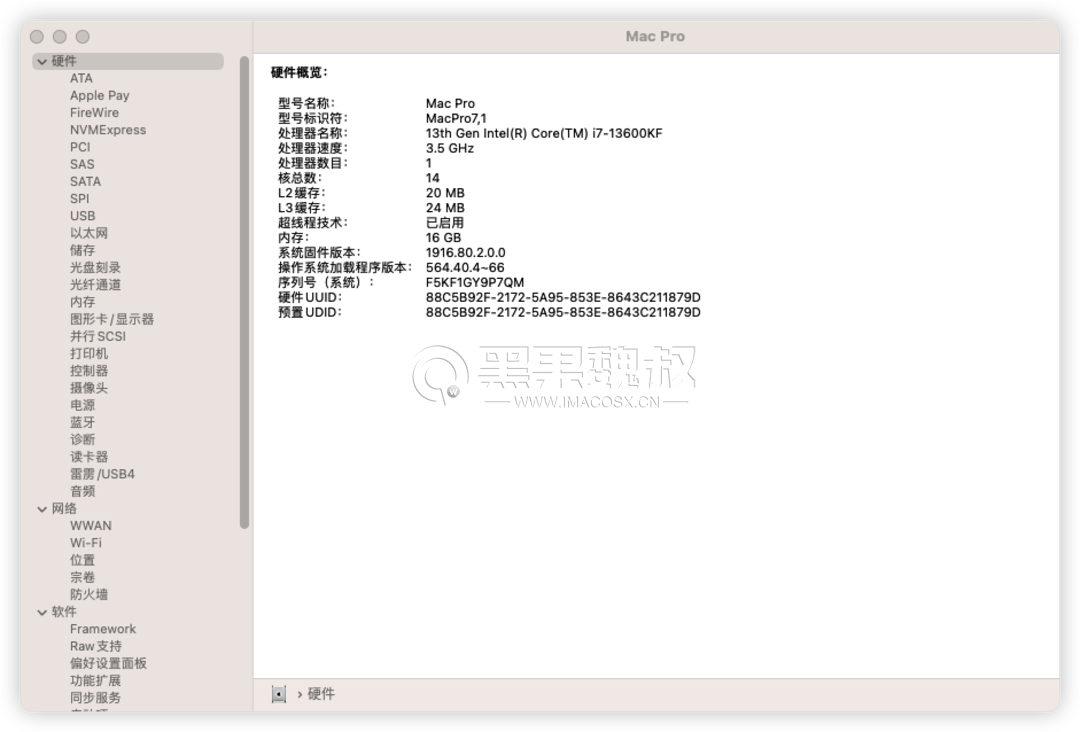The image size is (1080, 732).
Task: Click the 预置 UDID value
Action: point(563,313)
